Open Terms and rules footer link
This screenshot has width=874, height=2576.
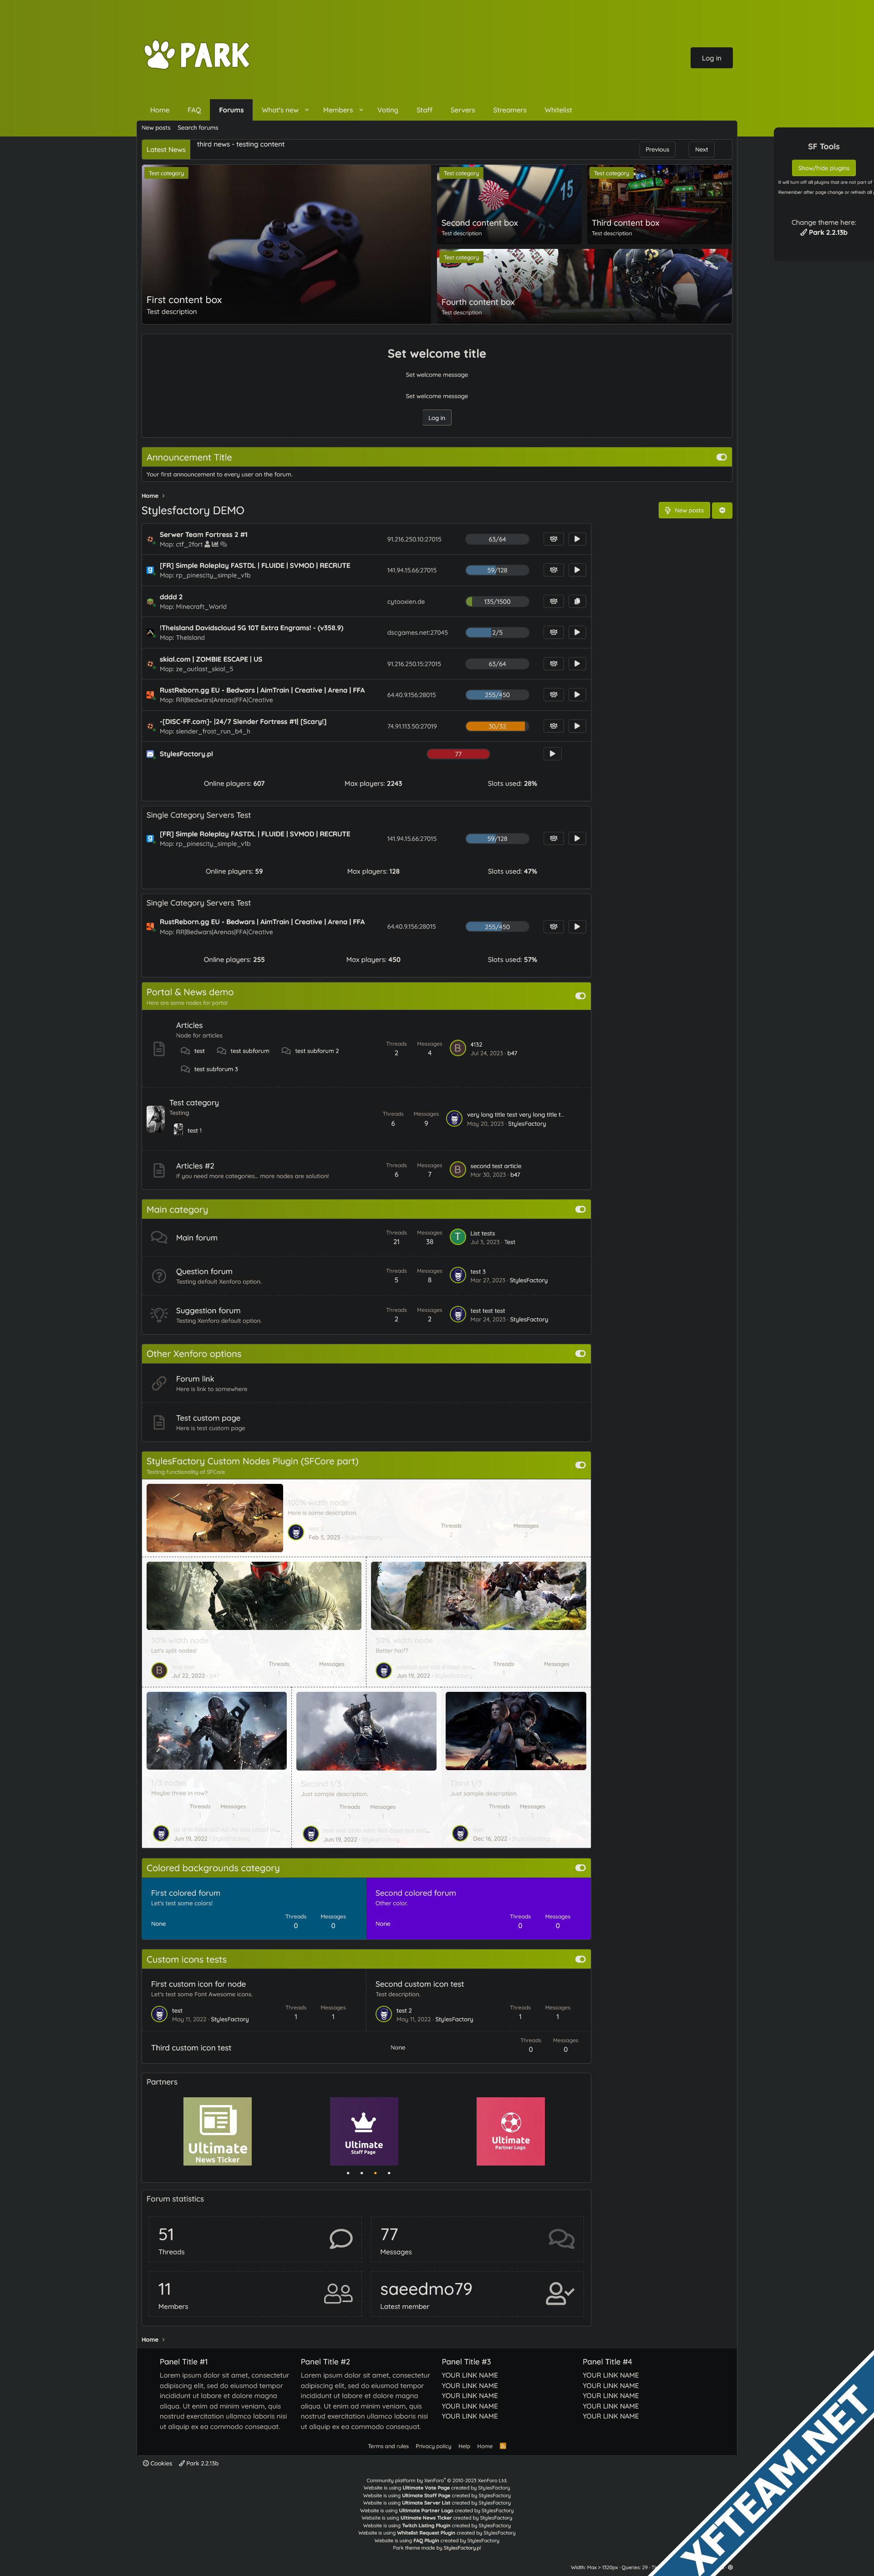(x=388, y=2446)
